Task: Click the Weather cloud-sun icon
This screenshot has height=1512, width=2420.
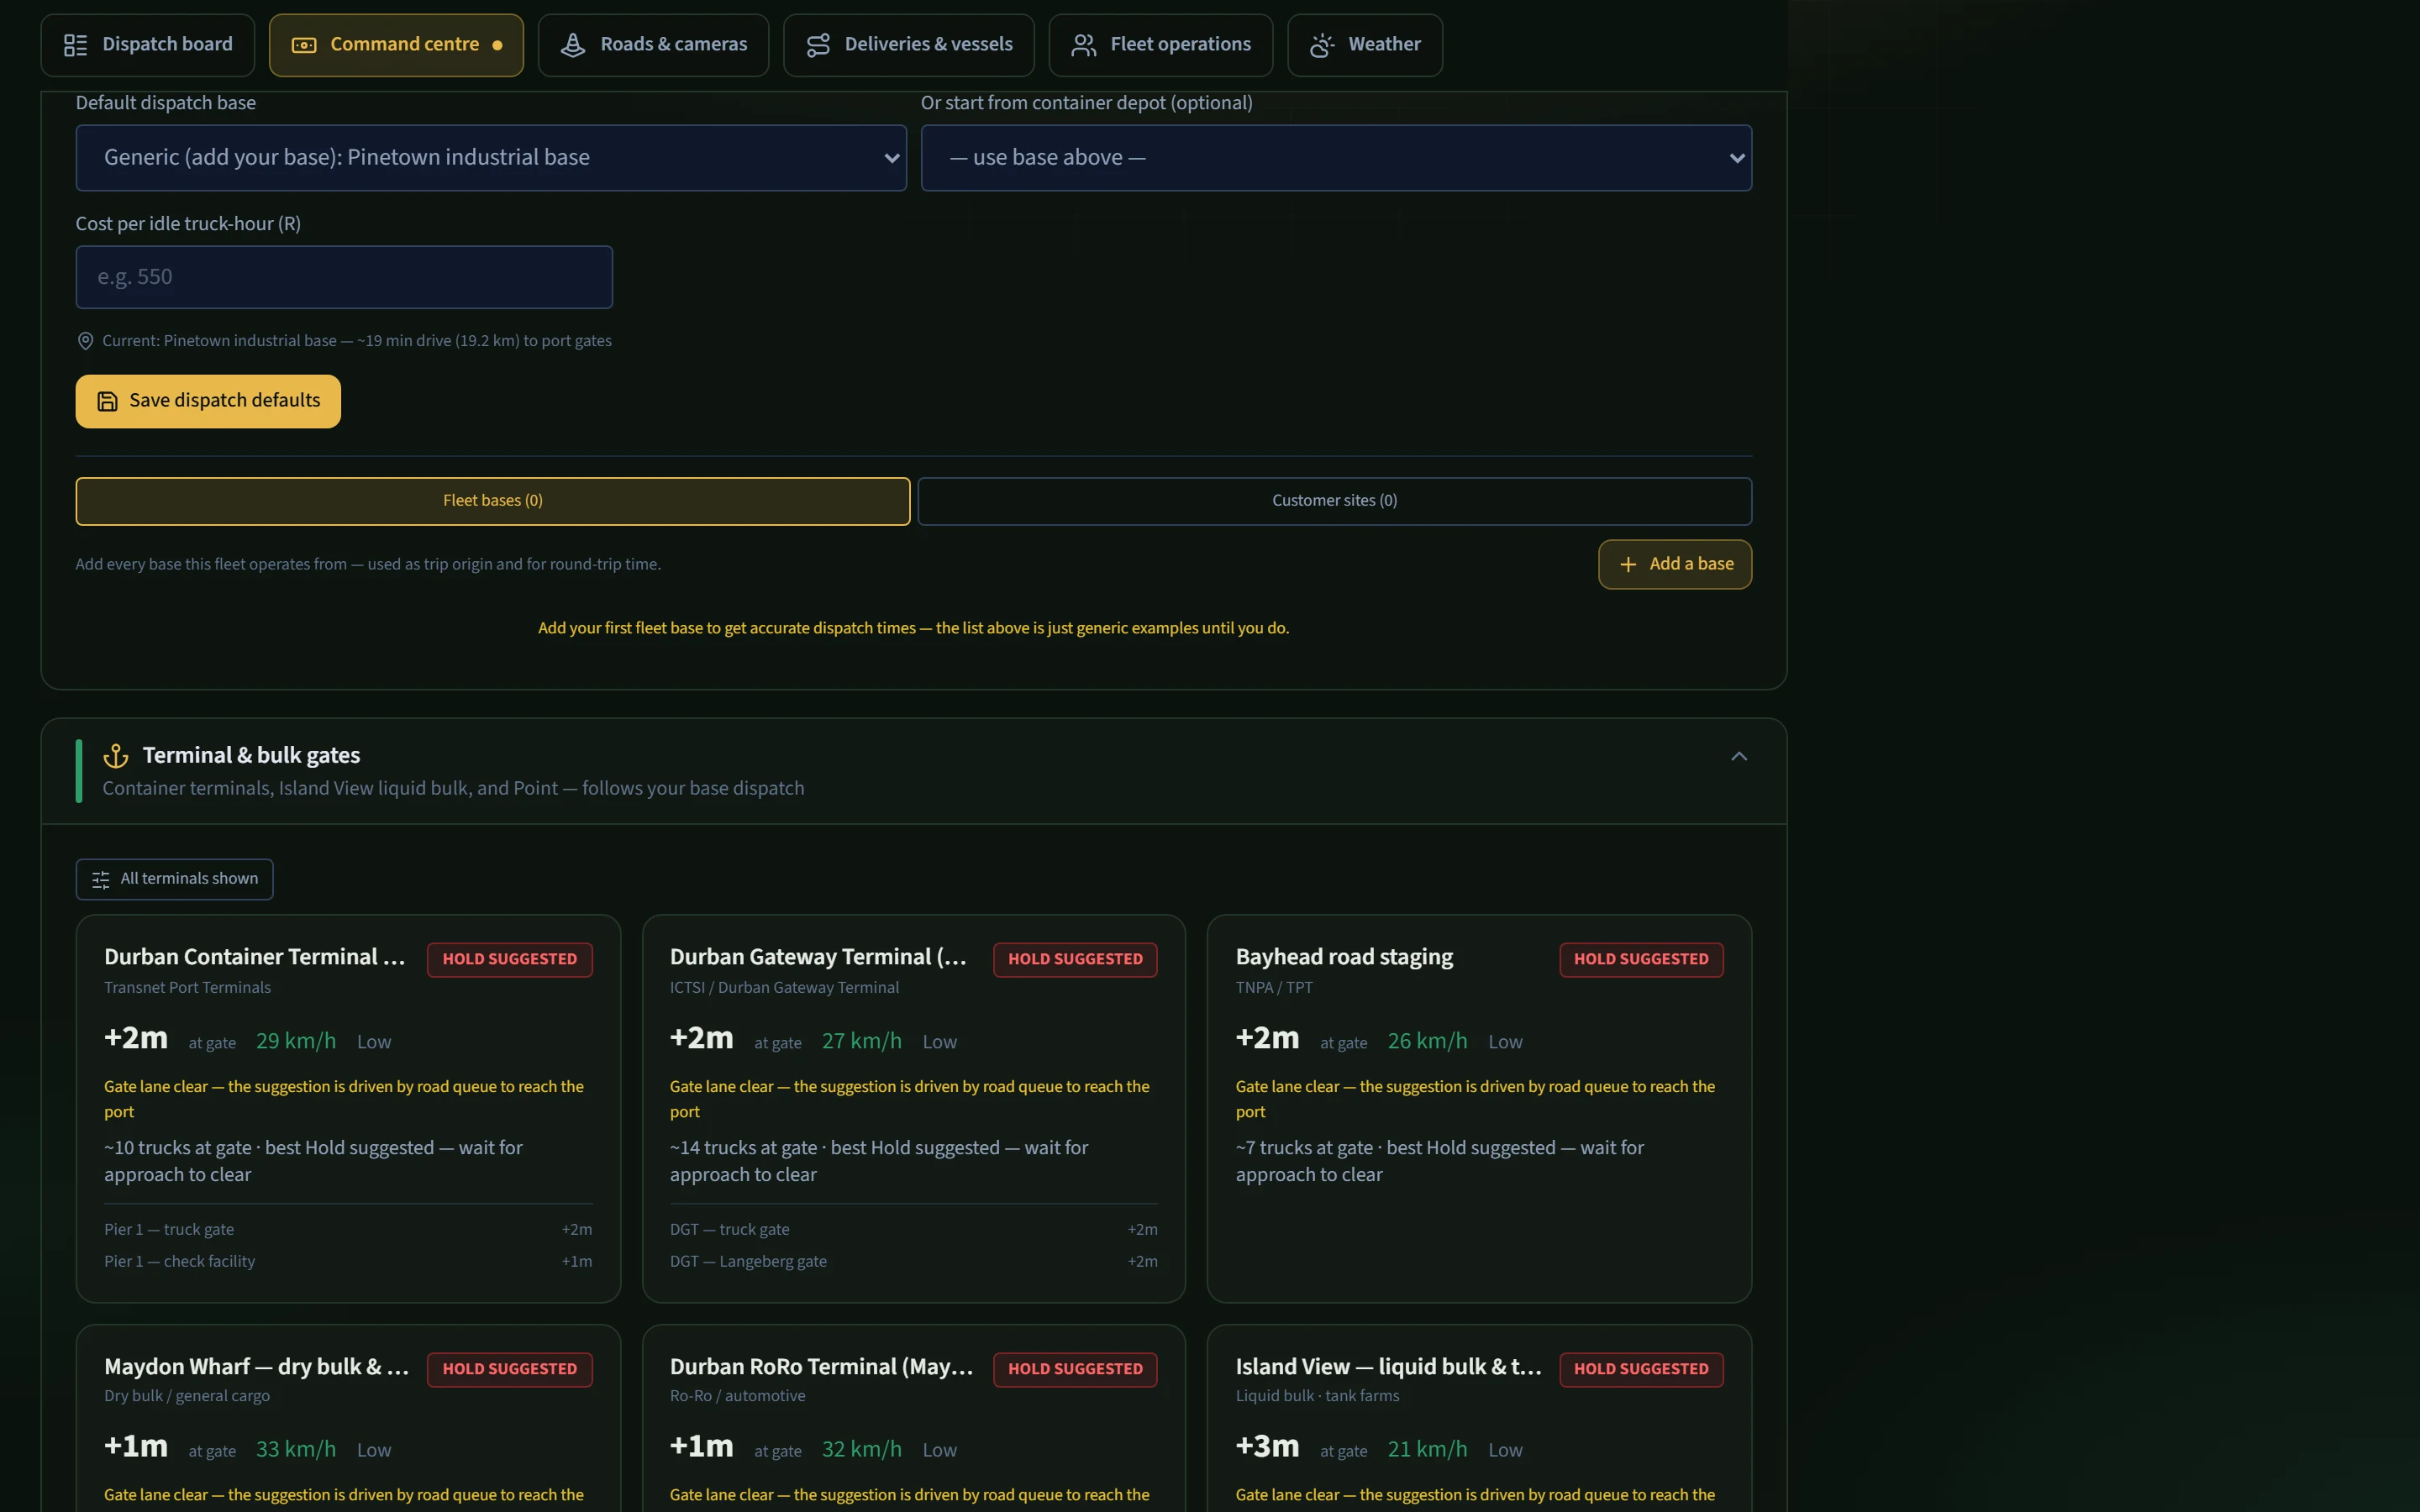Action: point(1322,45)
